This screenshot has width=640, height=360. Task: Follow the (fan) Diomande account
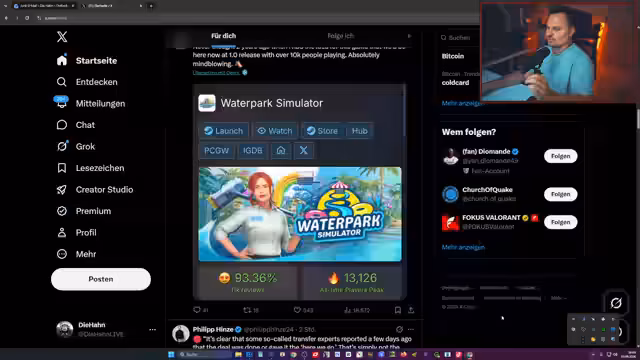(x=560, y=156)
